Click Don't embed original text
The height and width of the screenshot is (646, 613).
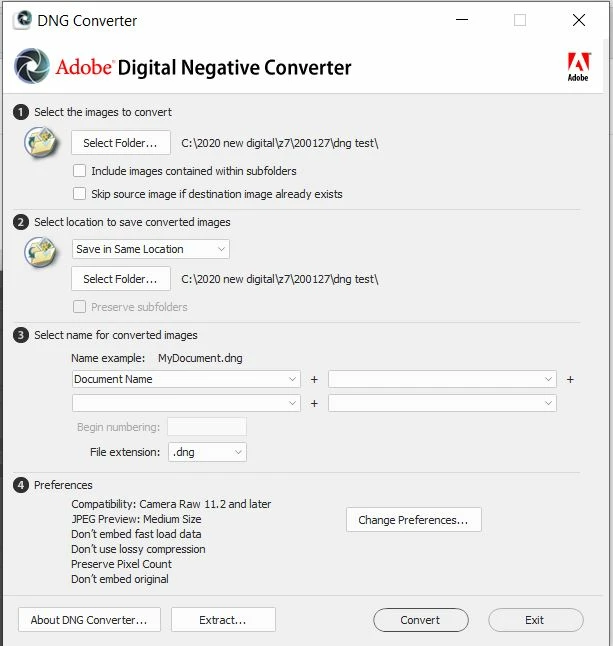click(x=120, y=579)
